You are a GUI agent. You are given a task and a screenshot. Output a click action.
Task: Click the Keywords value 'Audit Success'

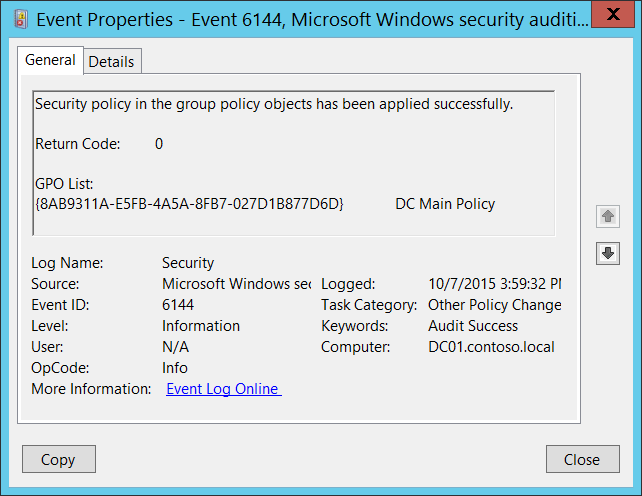click(472, 326)
